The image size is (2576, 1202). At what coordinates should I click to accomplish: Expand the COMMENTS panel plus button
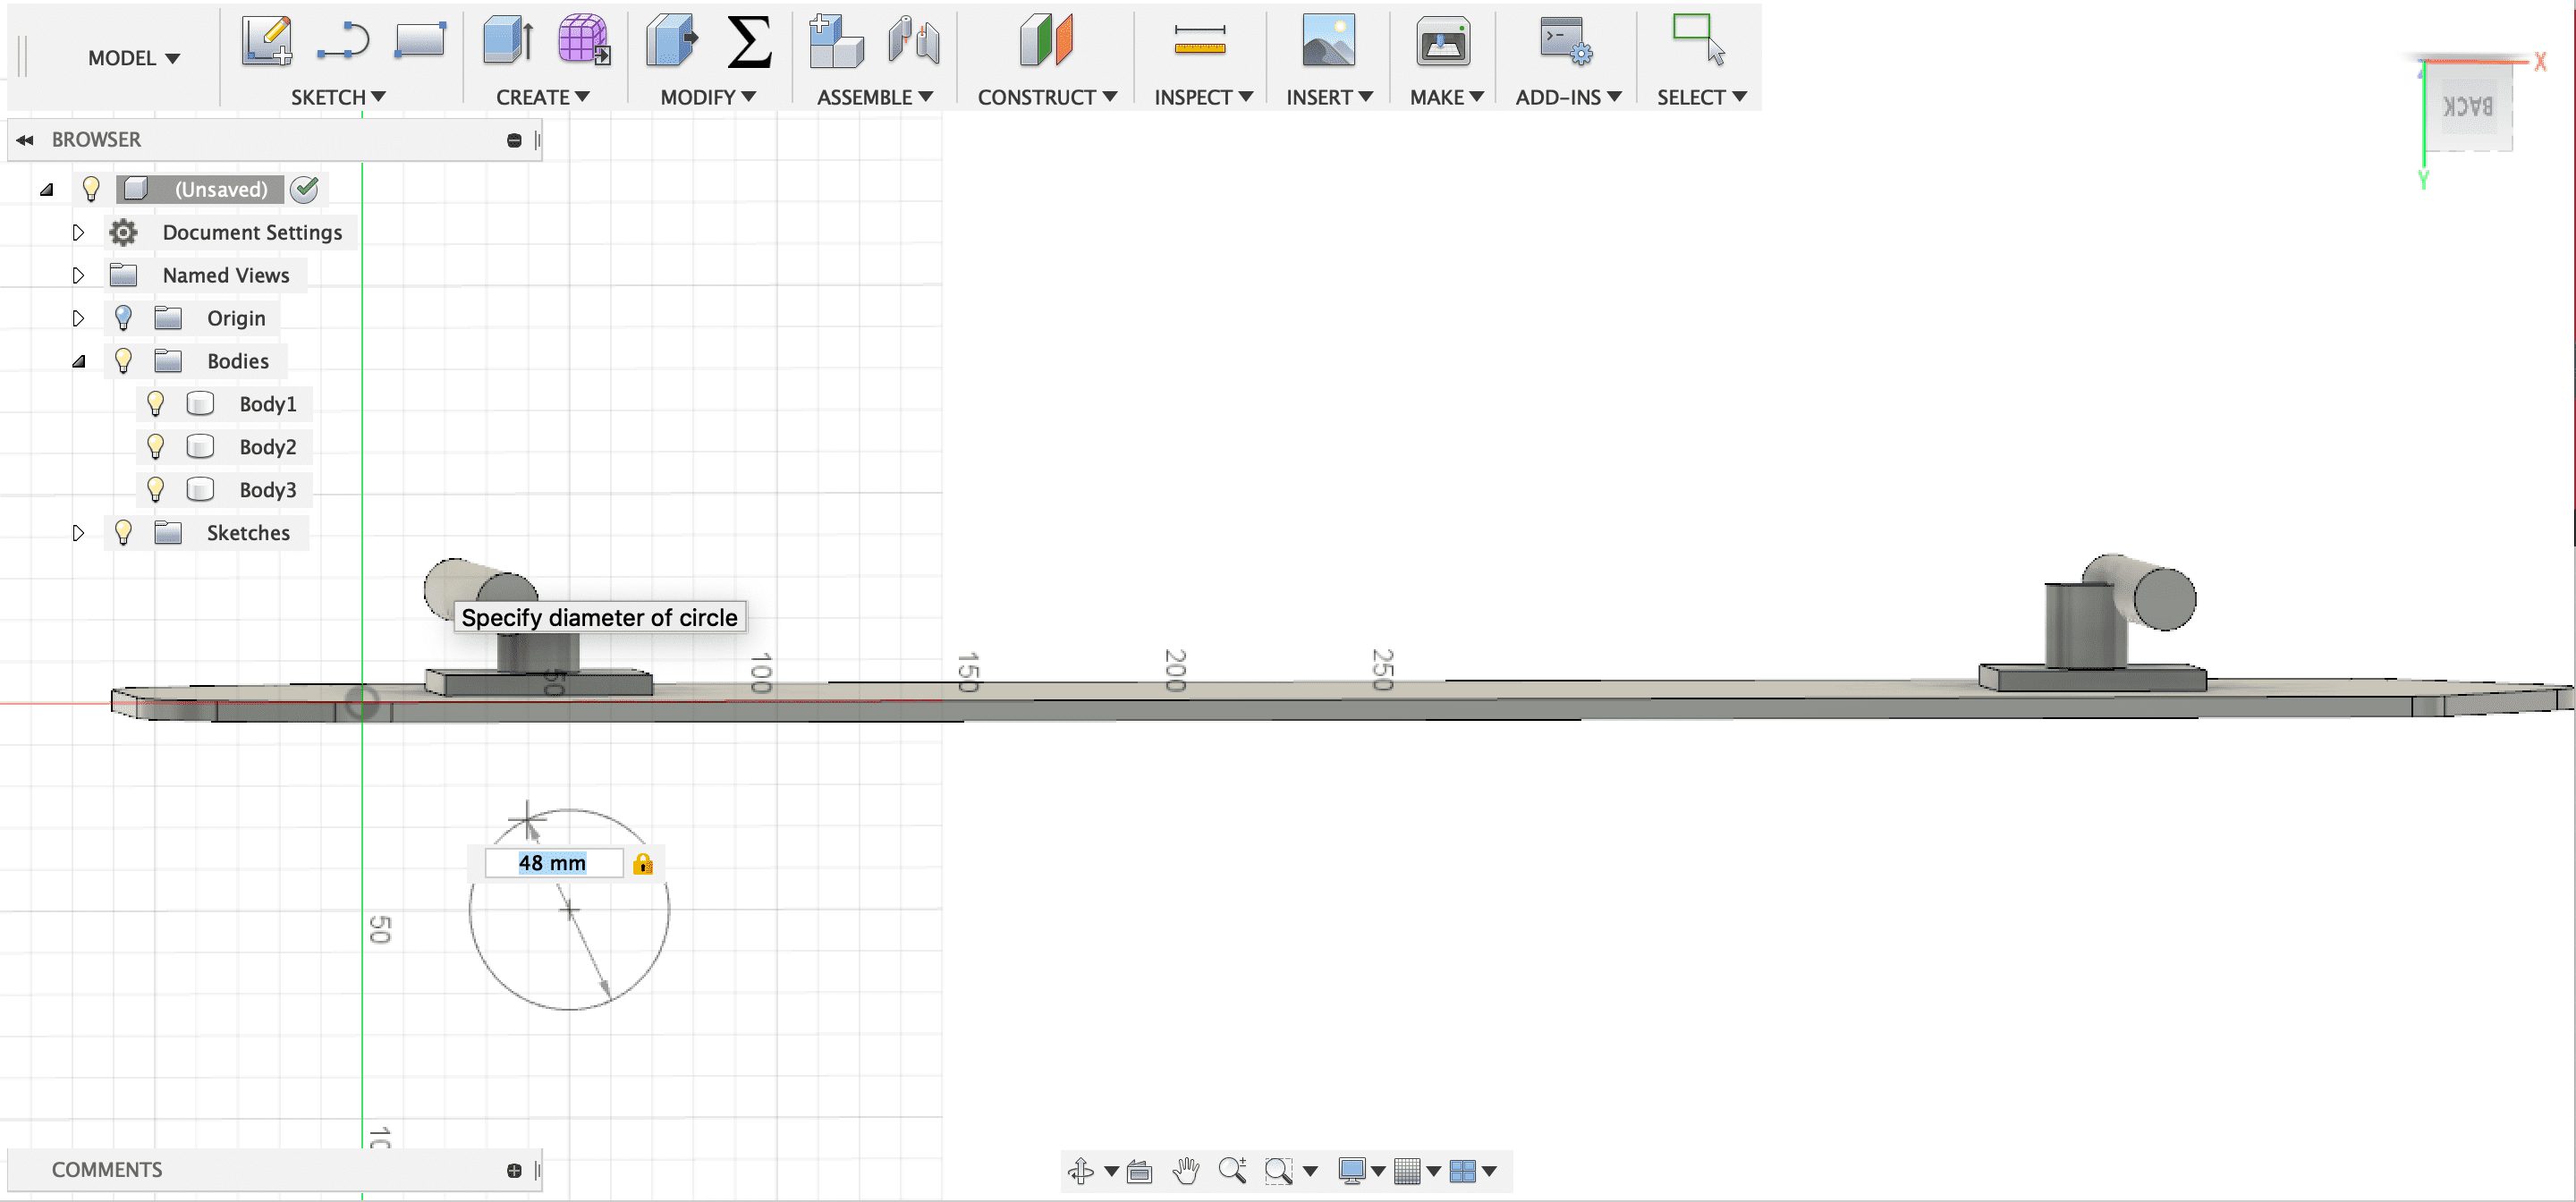coord(514,1170)
